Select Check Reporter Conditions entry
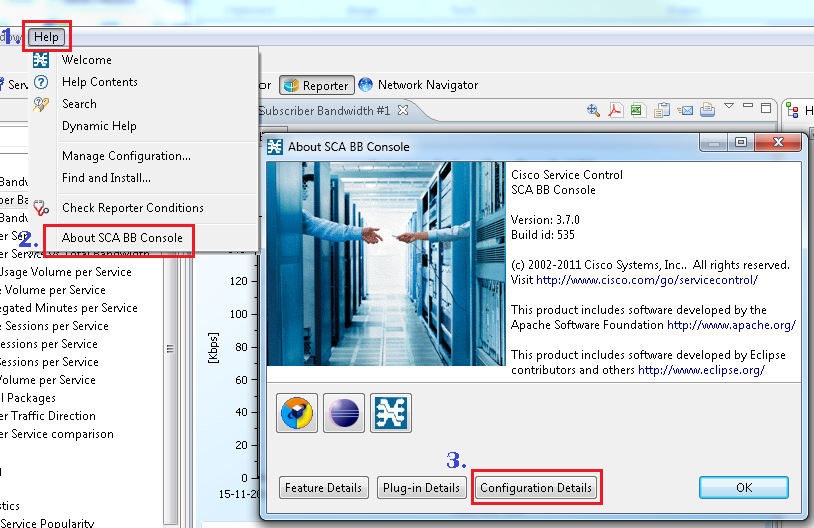 (x=133, y=208)
